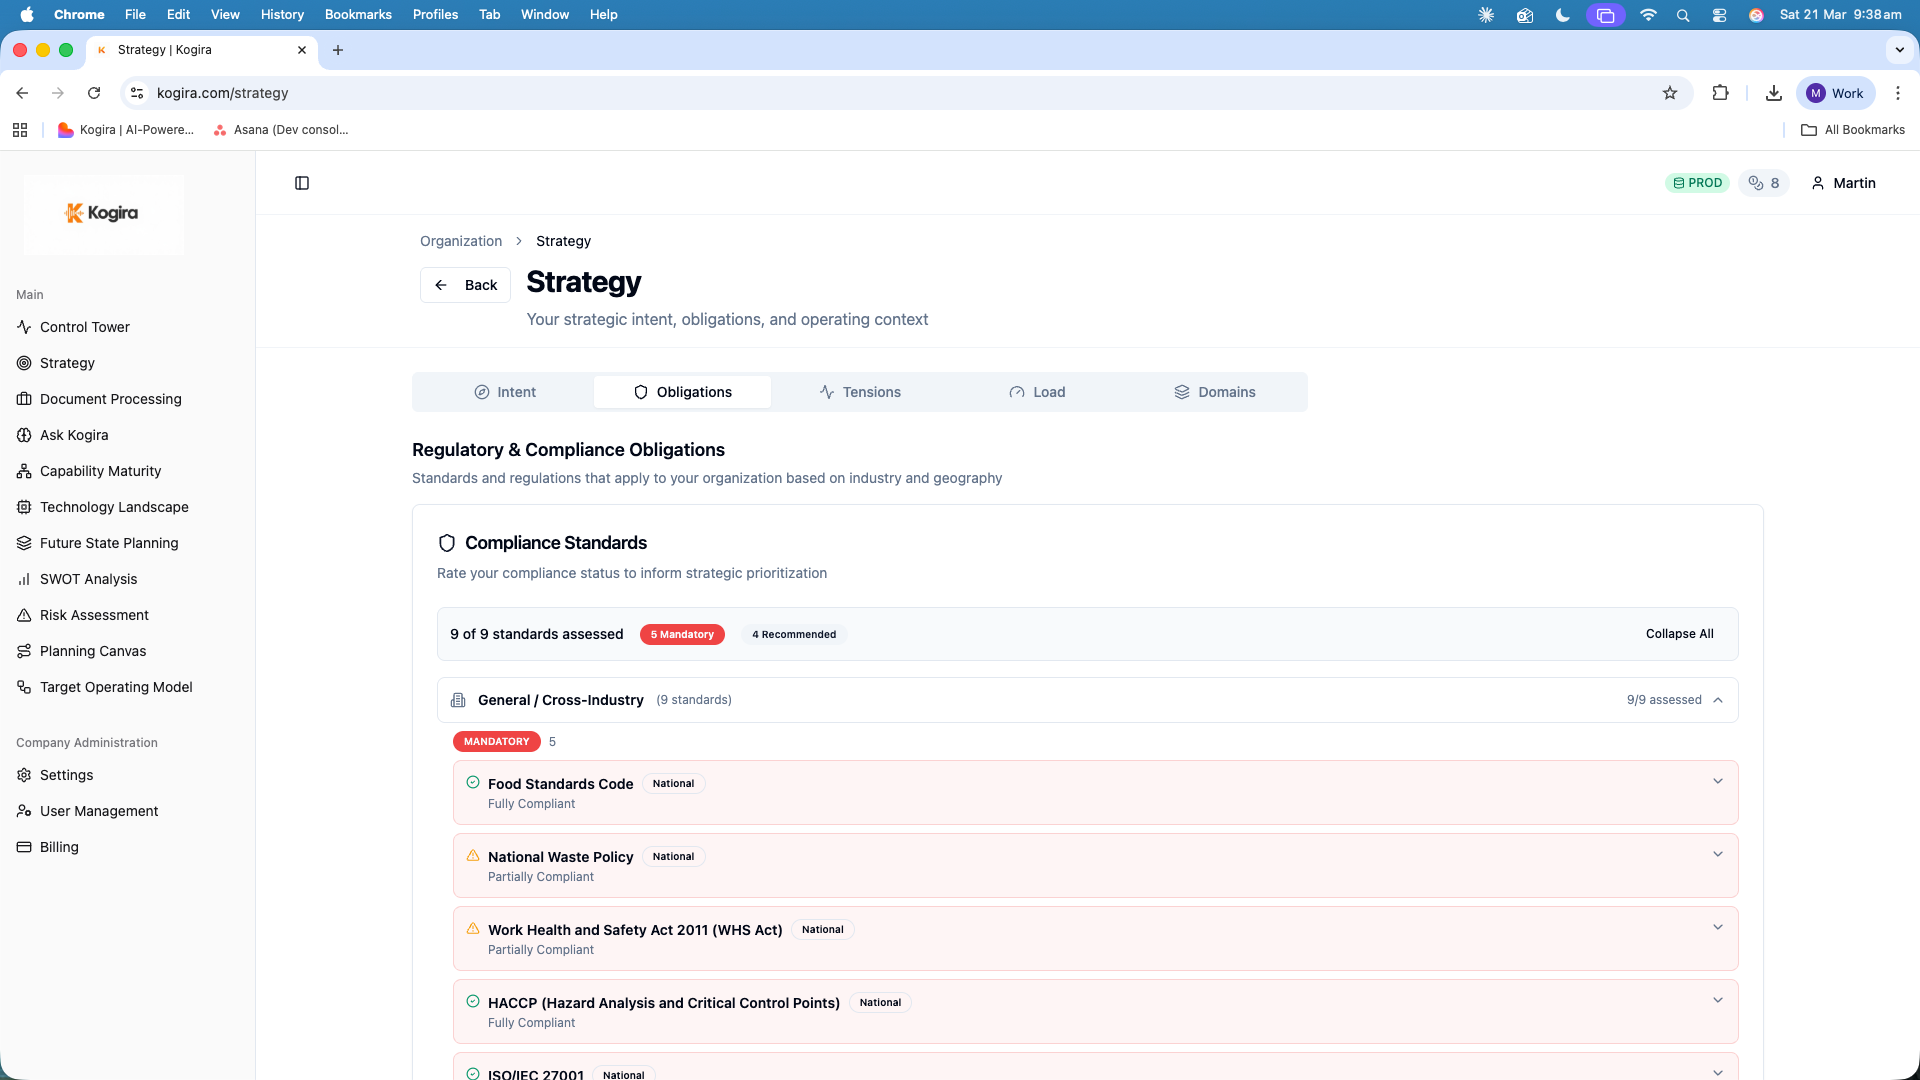The width and height of the screenshot is (1920, 1080).
Task: Click the credits counter showing 8
Action: pos(1764,183)
